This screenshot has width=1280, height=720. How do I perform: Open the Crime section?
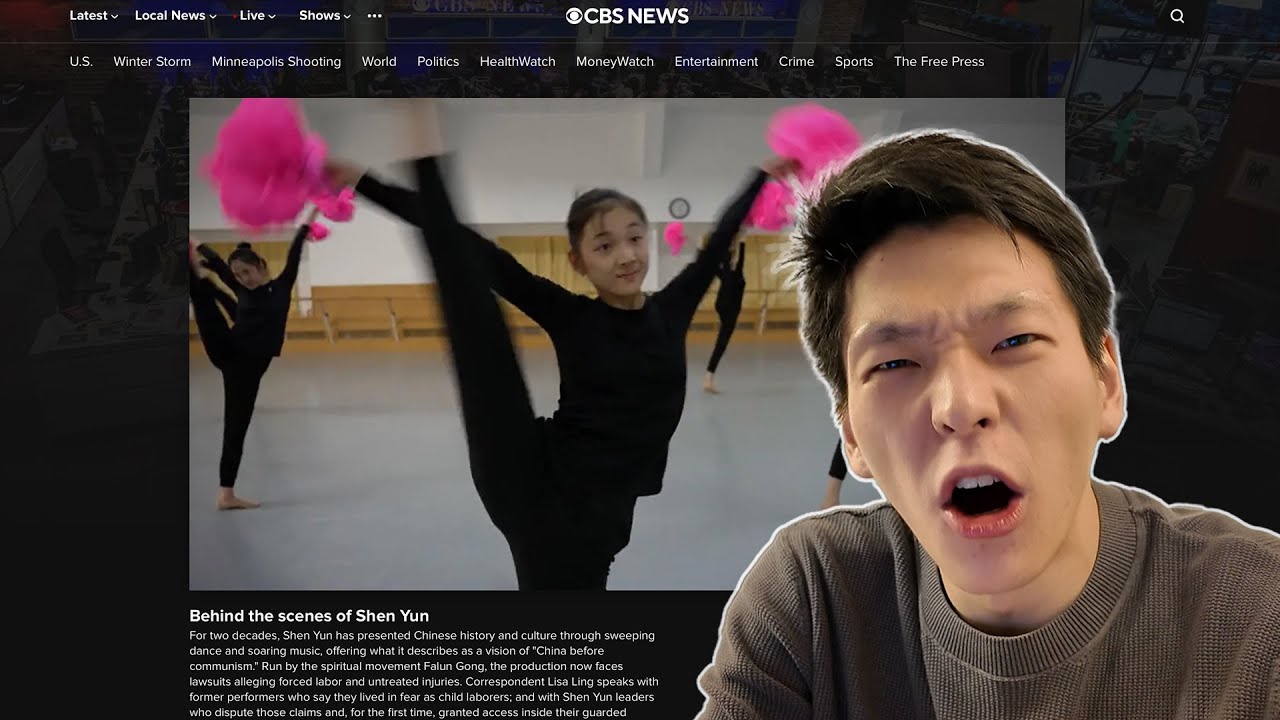coord(796,62)
